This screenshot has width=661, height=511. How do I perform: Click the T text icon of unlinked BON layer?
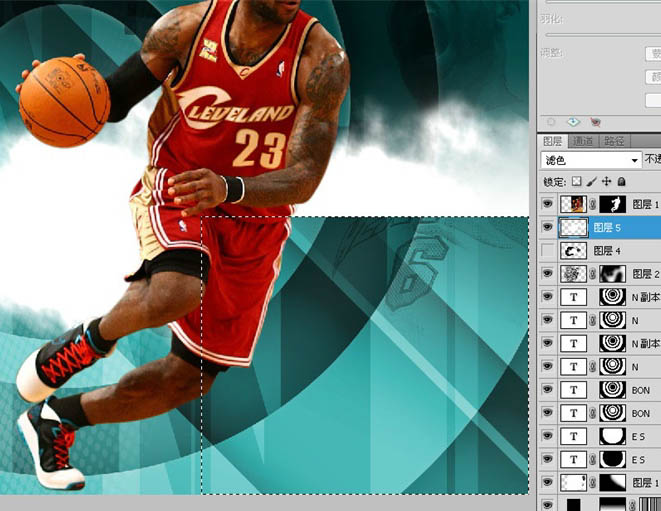573,390
